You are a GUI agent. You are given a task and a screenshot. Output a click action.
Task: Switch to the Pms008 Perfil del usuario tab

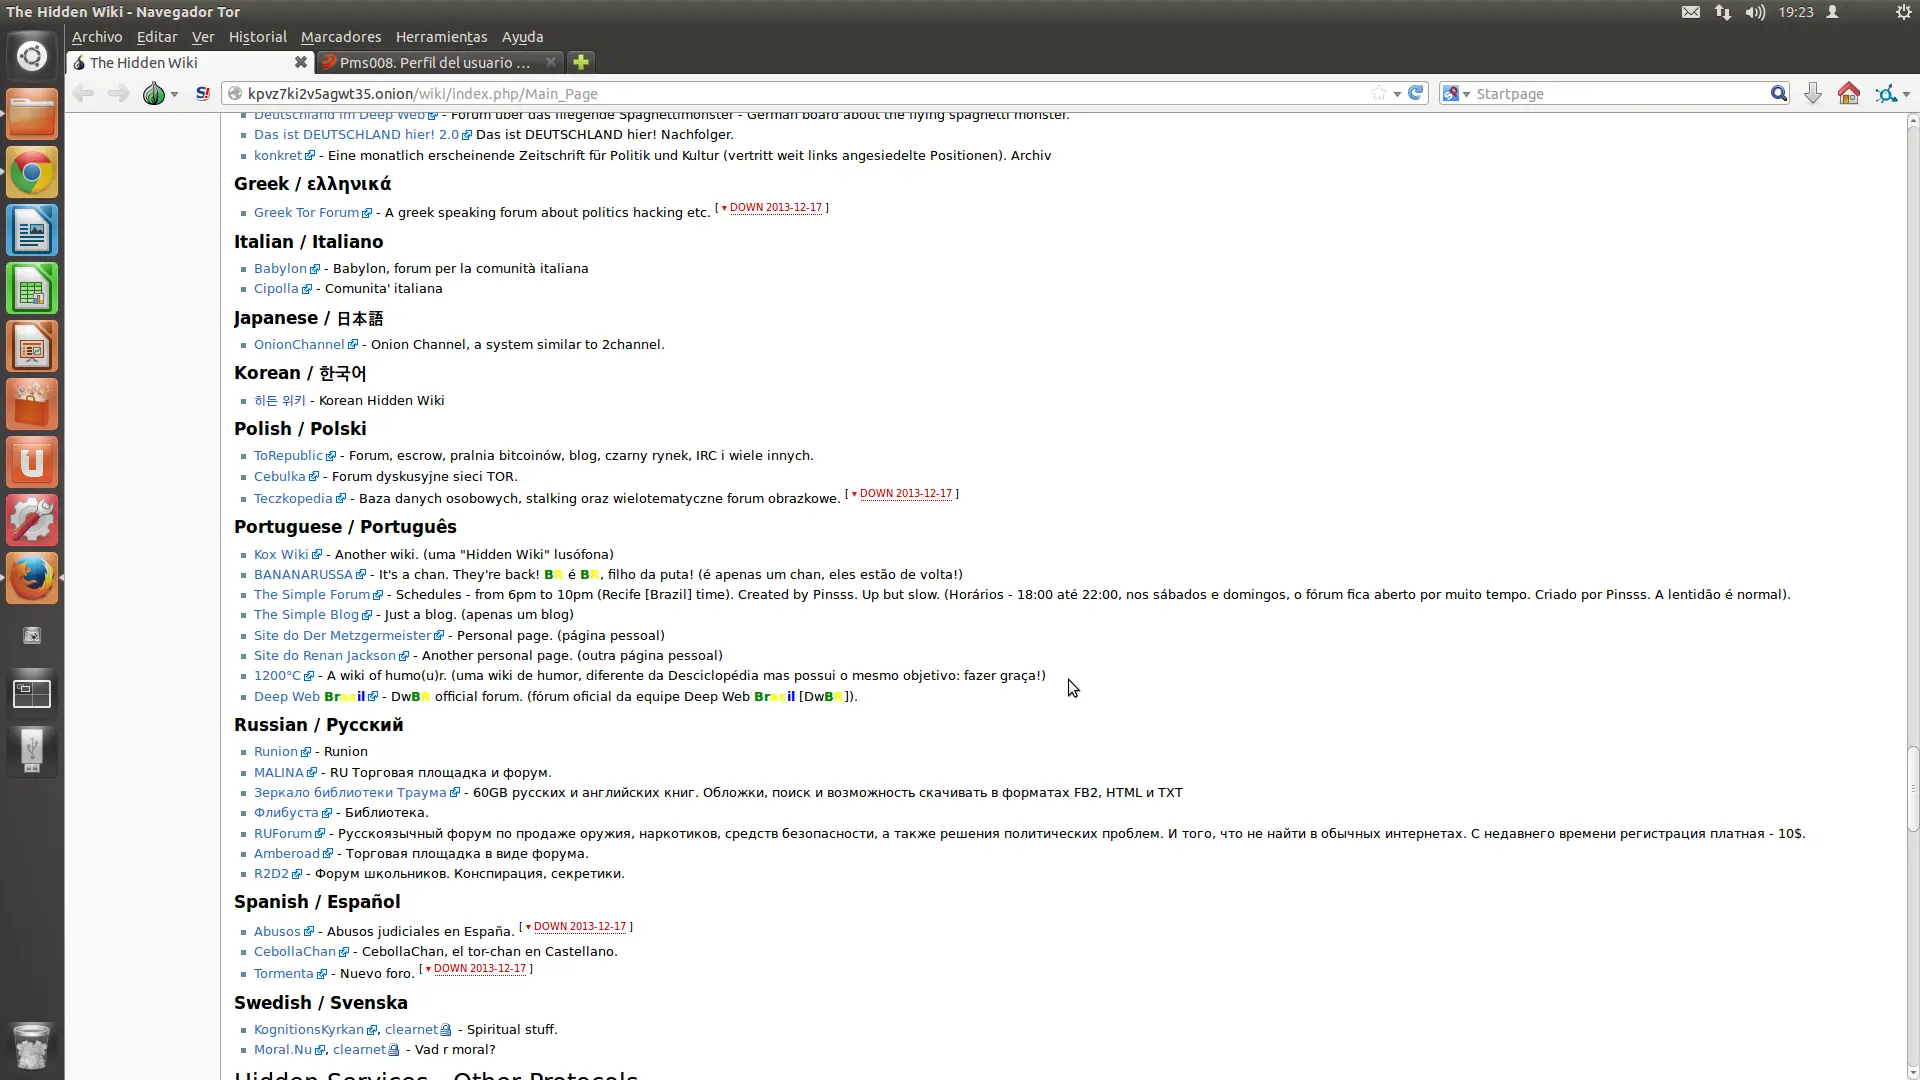(440, 62)
